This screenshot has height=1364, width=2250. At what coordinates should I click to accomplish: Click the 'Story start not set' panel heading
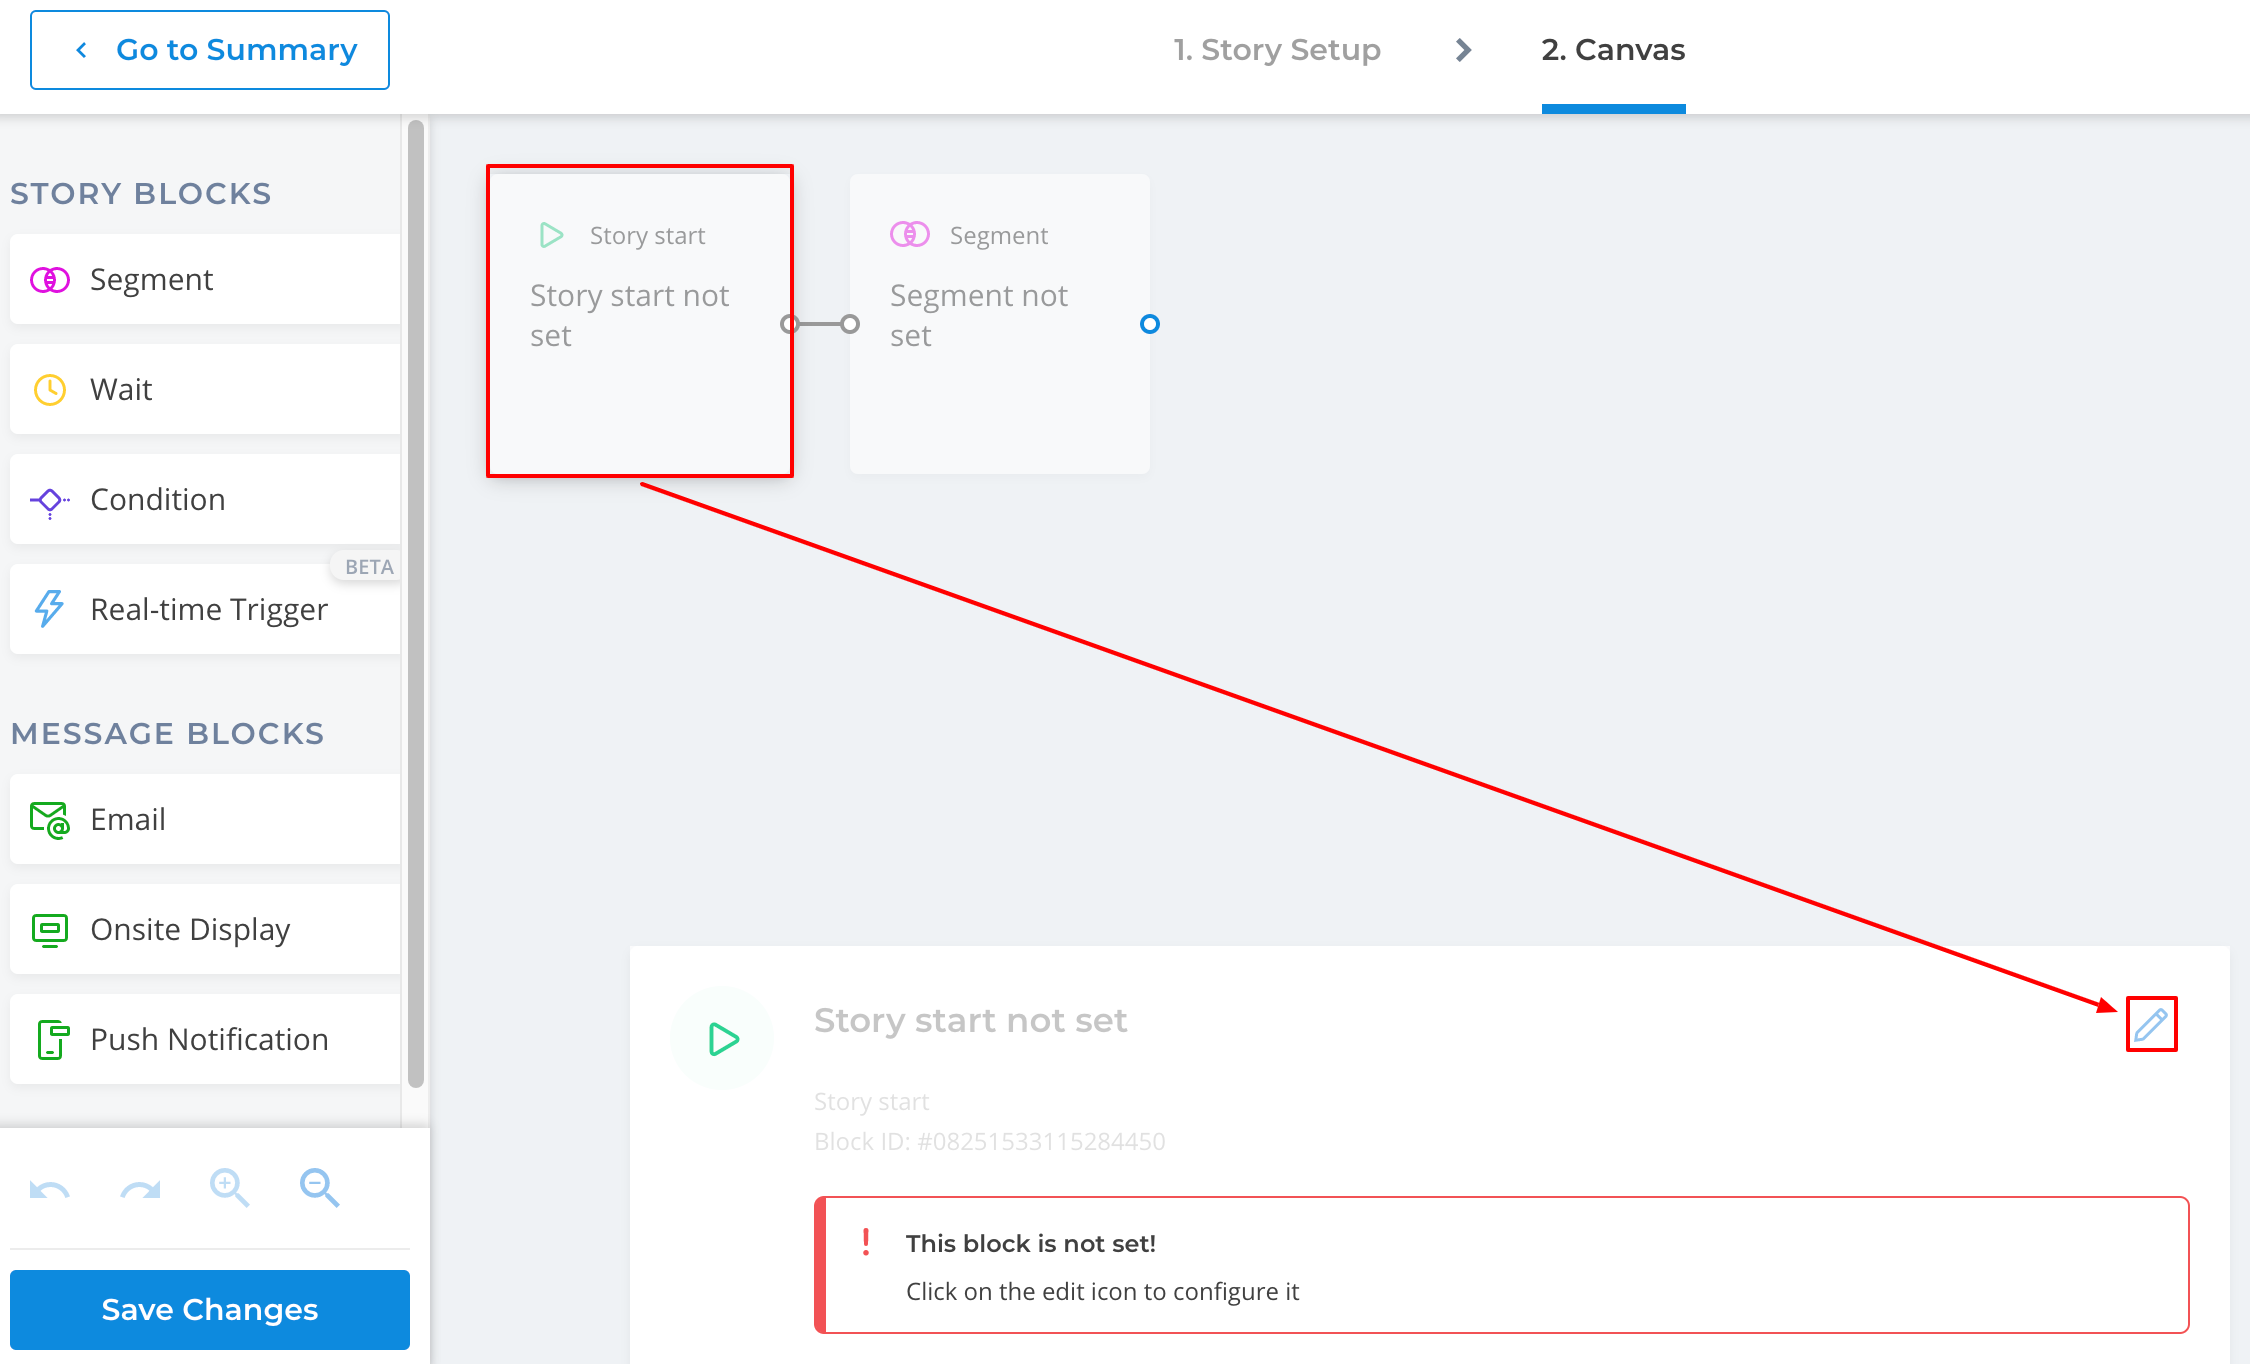970,1021
